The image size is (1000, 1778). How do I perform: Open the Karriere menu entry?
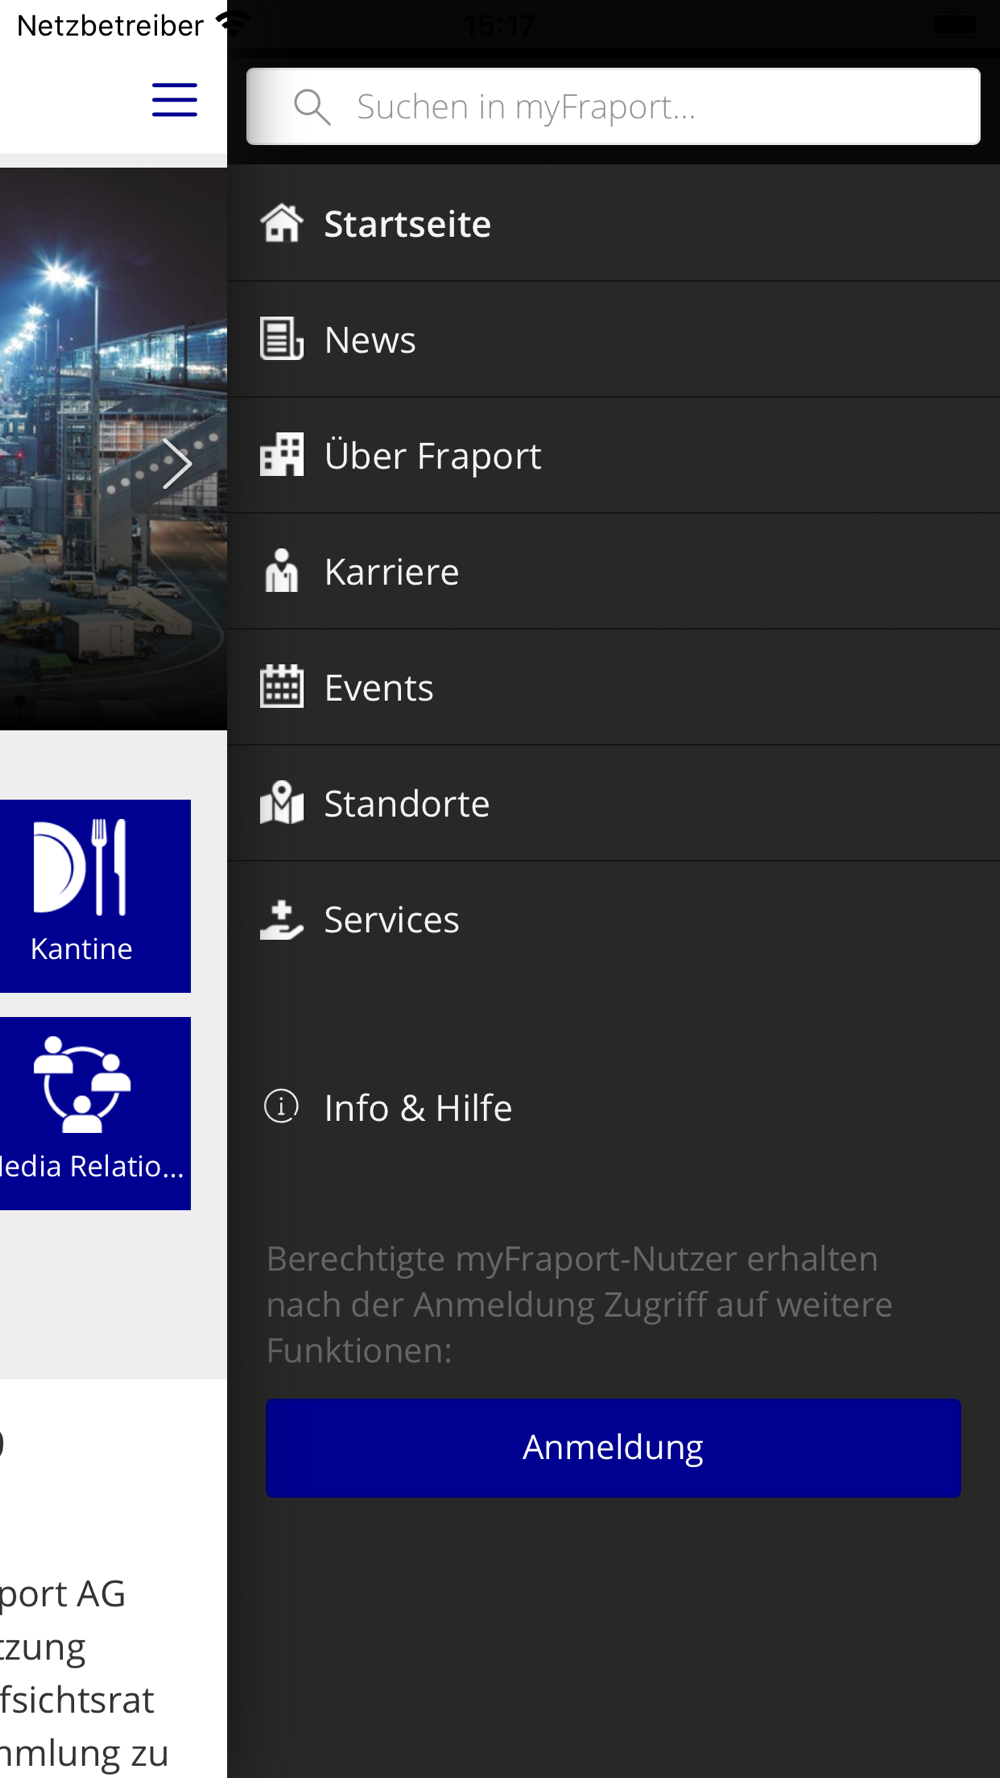pyautogui.click(x=613, y=571)
